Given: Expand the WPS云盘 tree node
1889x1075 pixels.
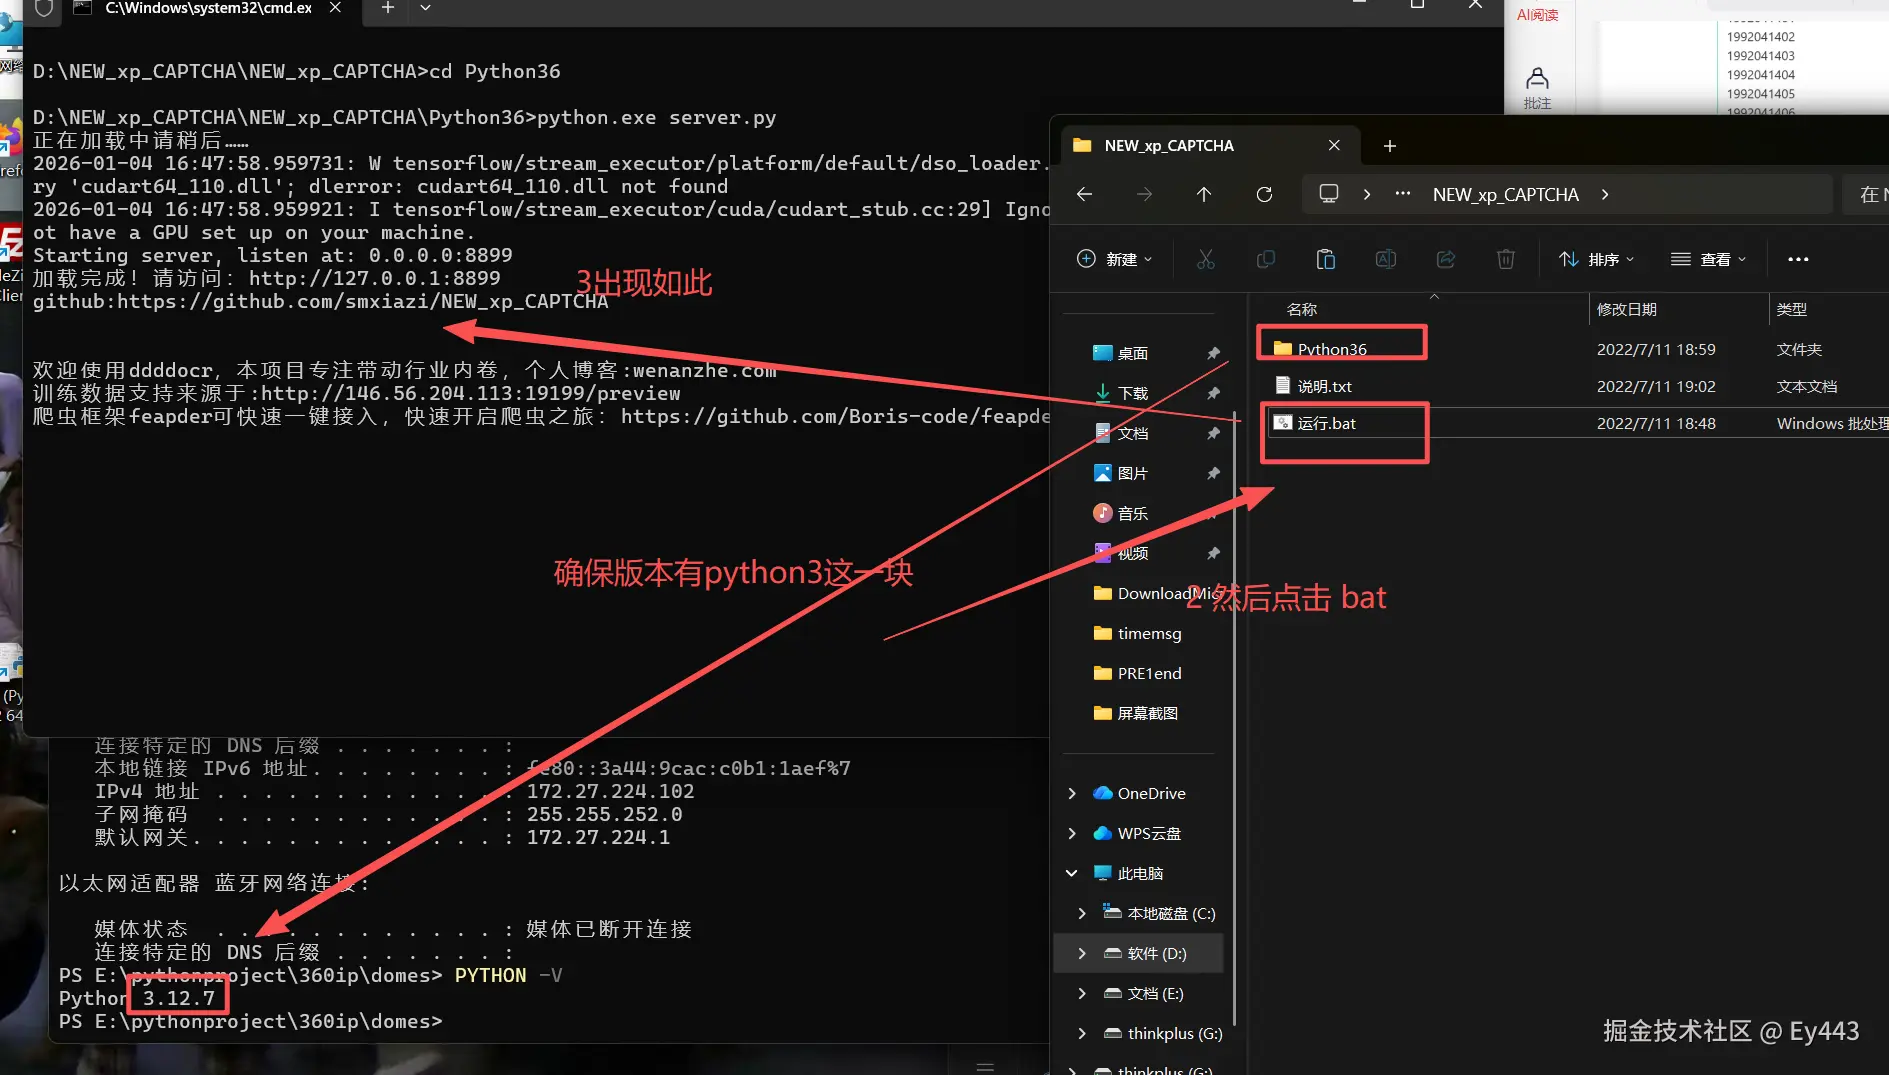Looking at the screenshot, I should point(1072,833).
